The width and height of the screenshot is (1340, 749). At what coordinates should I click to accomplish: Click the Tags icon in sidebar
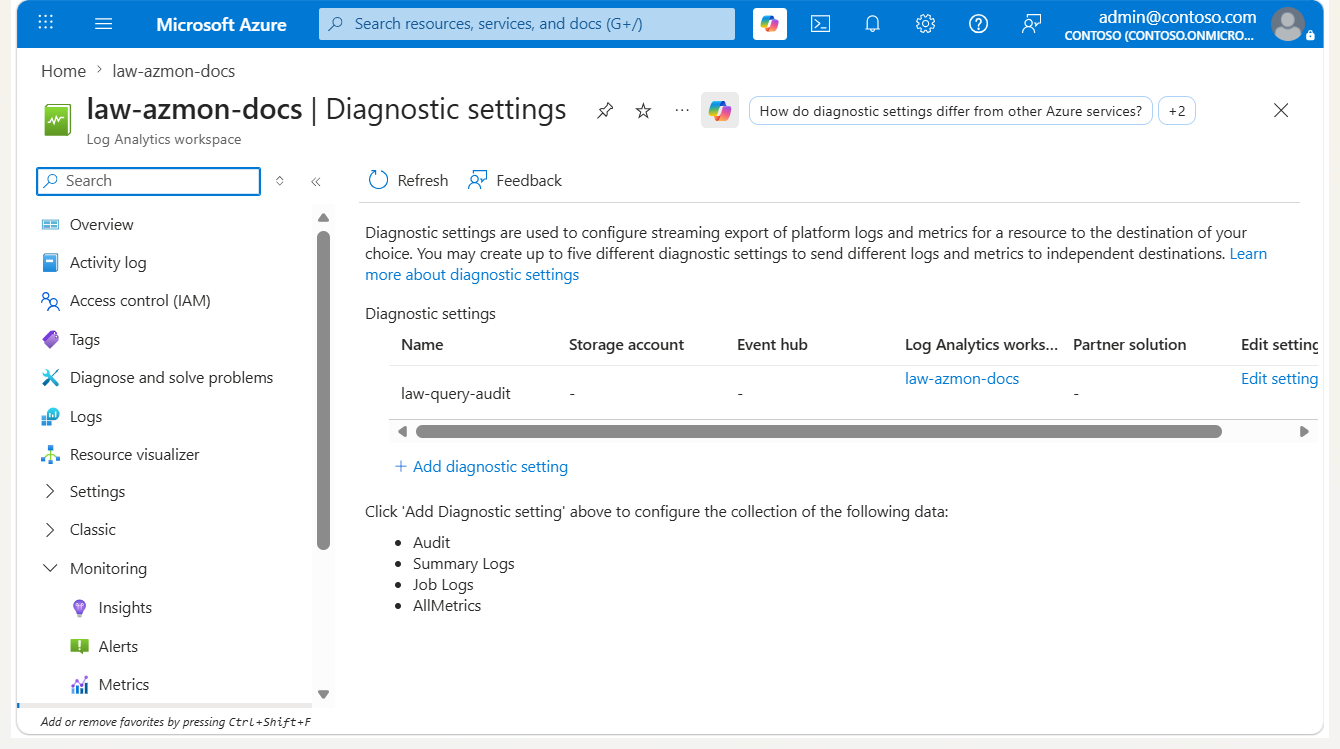pos(50,340)
